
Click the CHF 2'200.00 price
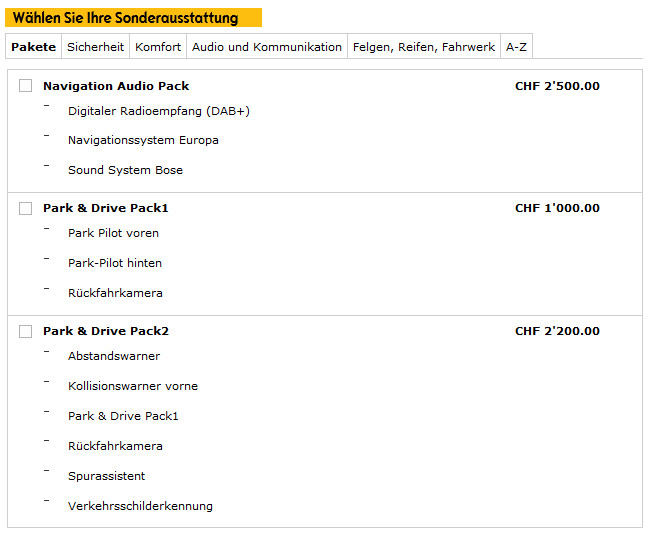pos(557,331)
